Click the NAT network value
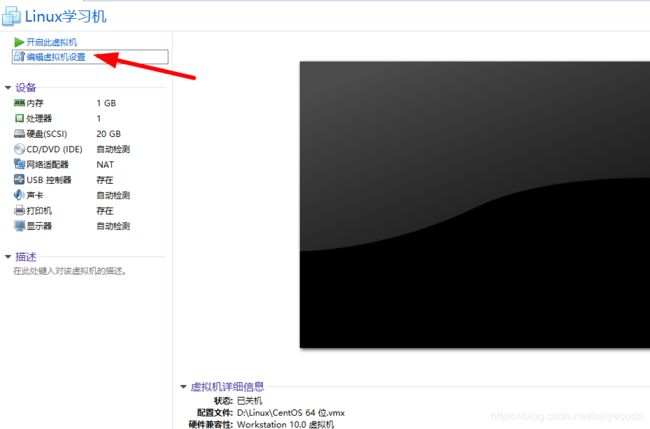The image size is (650, 429). click(x=105, y=165)
